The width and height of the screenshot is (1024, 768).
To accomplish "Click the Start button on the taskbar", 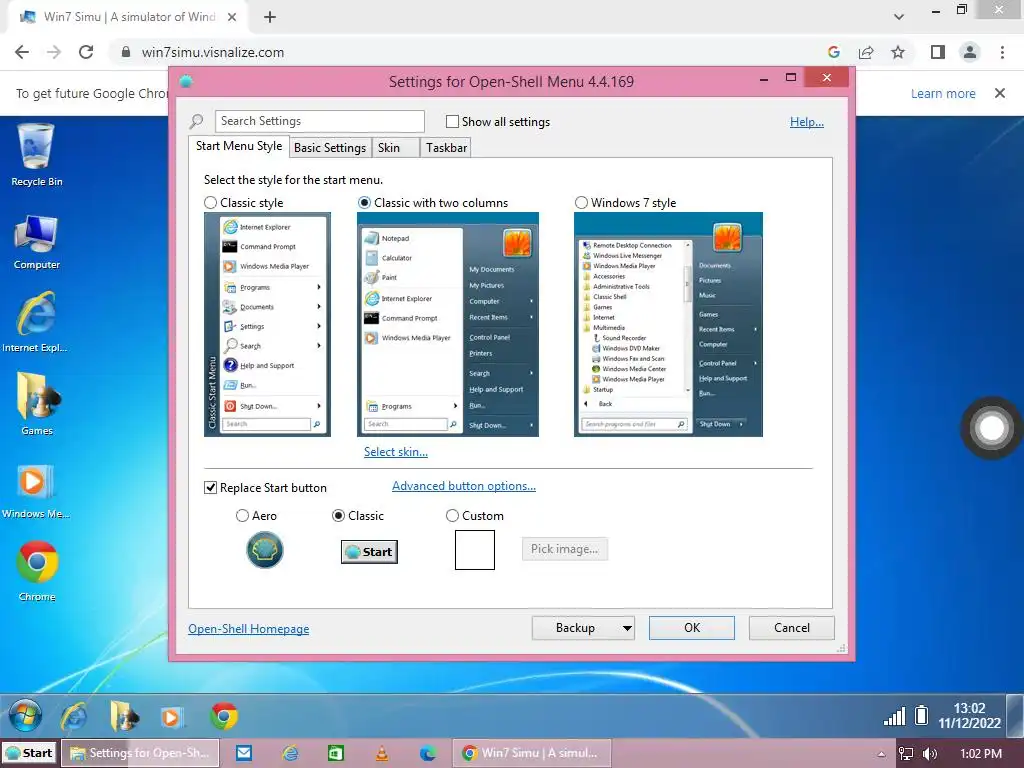I will pos(29,753).
